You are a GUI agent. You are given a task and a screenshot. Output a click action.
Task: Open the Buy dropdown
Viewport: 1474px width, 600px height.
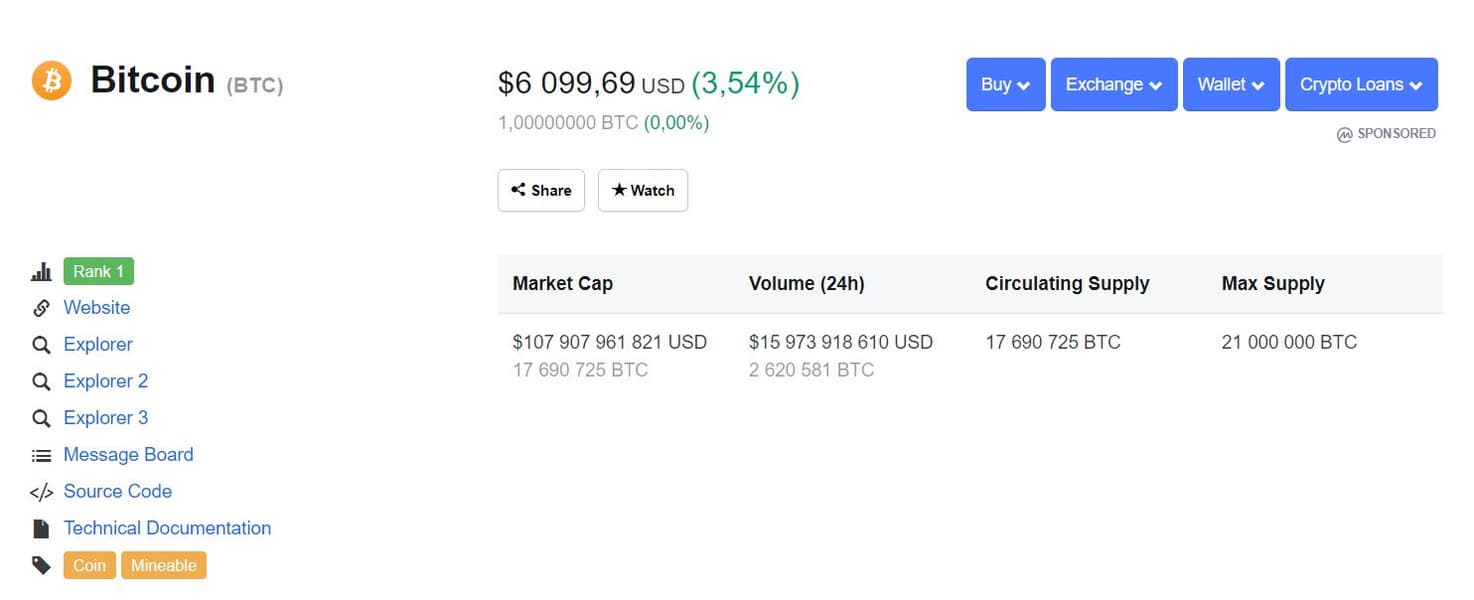pyautogui.click(x=1005, y=85)
